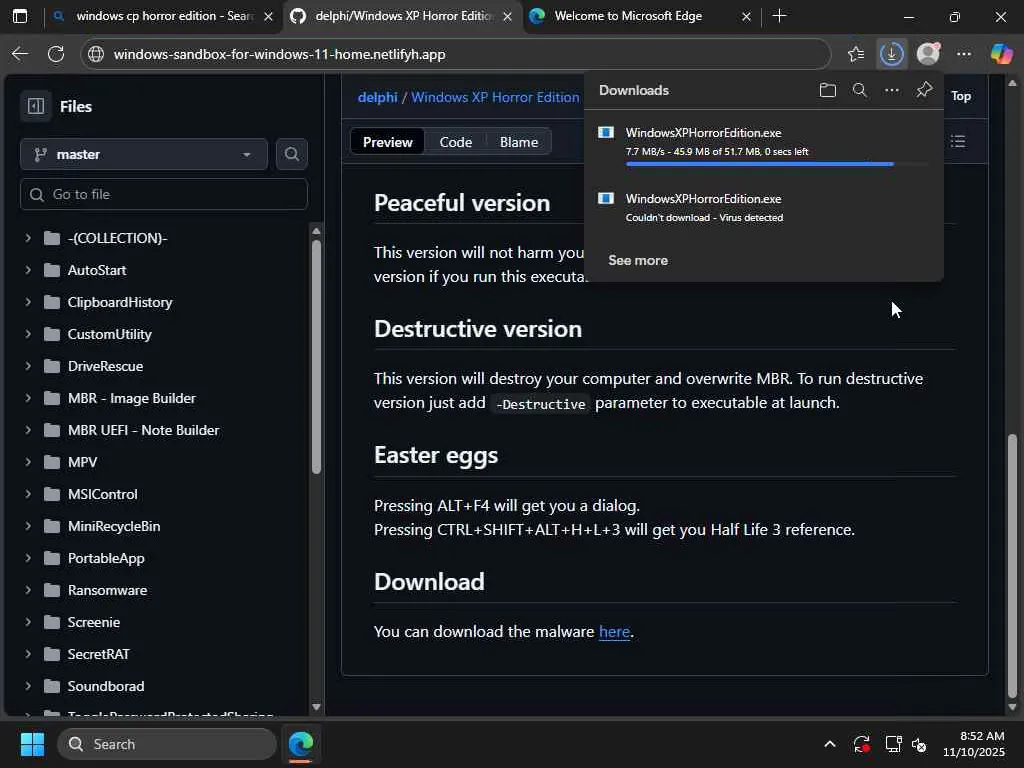Select the Soundborad folder
Screen dimensions: 1024x768
[106, 686]
